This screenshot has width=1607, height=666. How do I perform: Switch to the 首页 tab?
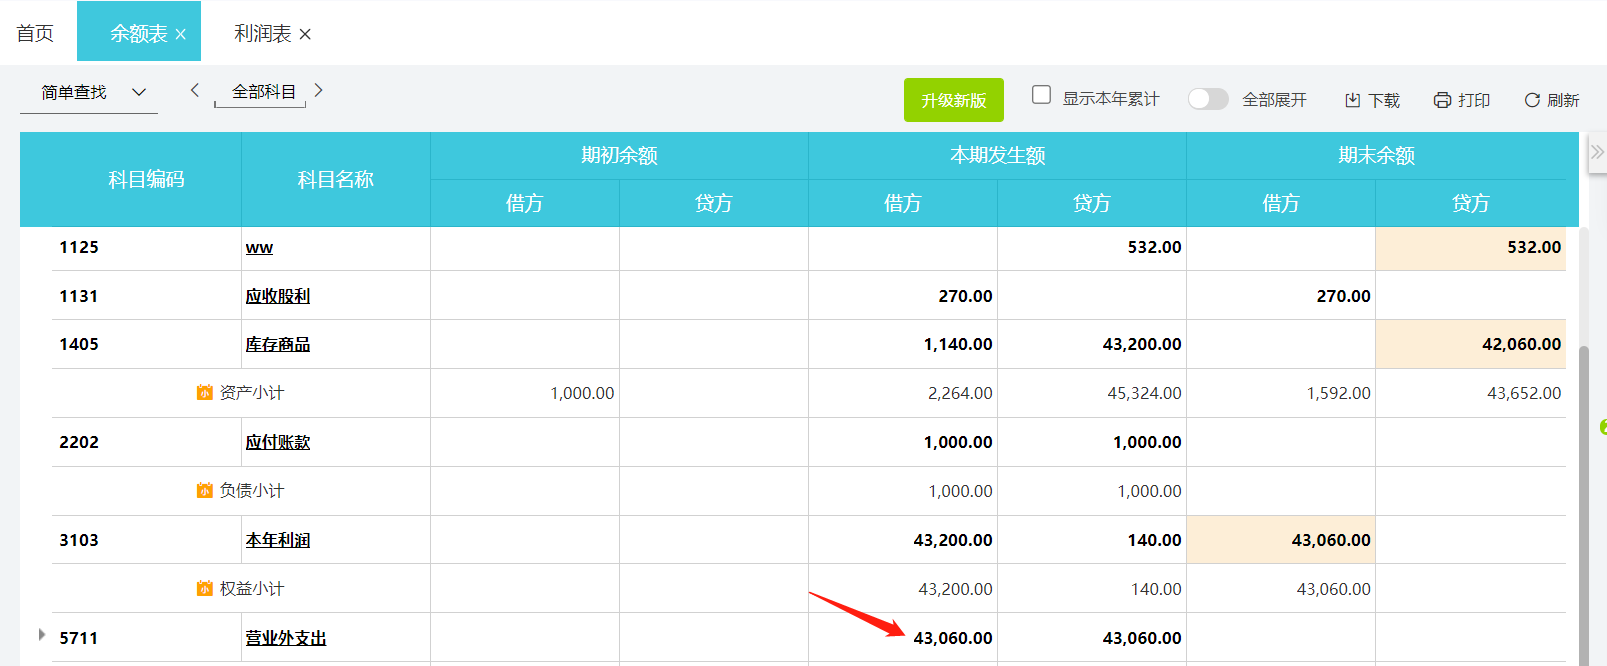tap(35, 33)
